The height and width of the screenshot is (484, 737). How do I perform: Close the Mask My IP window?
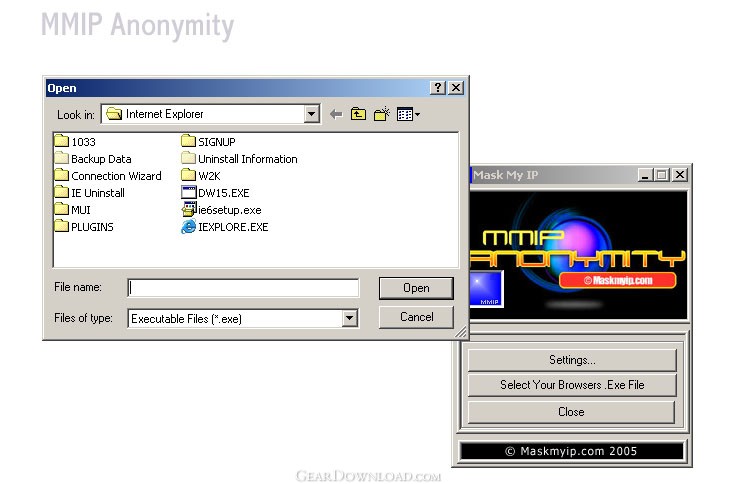pos(680,175)
